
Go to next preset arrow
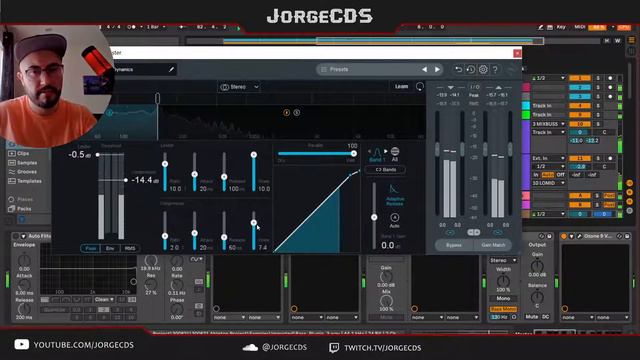coord(437,69)
